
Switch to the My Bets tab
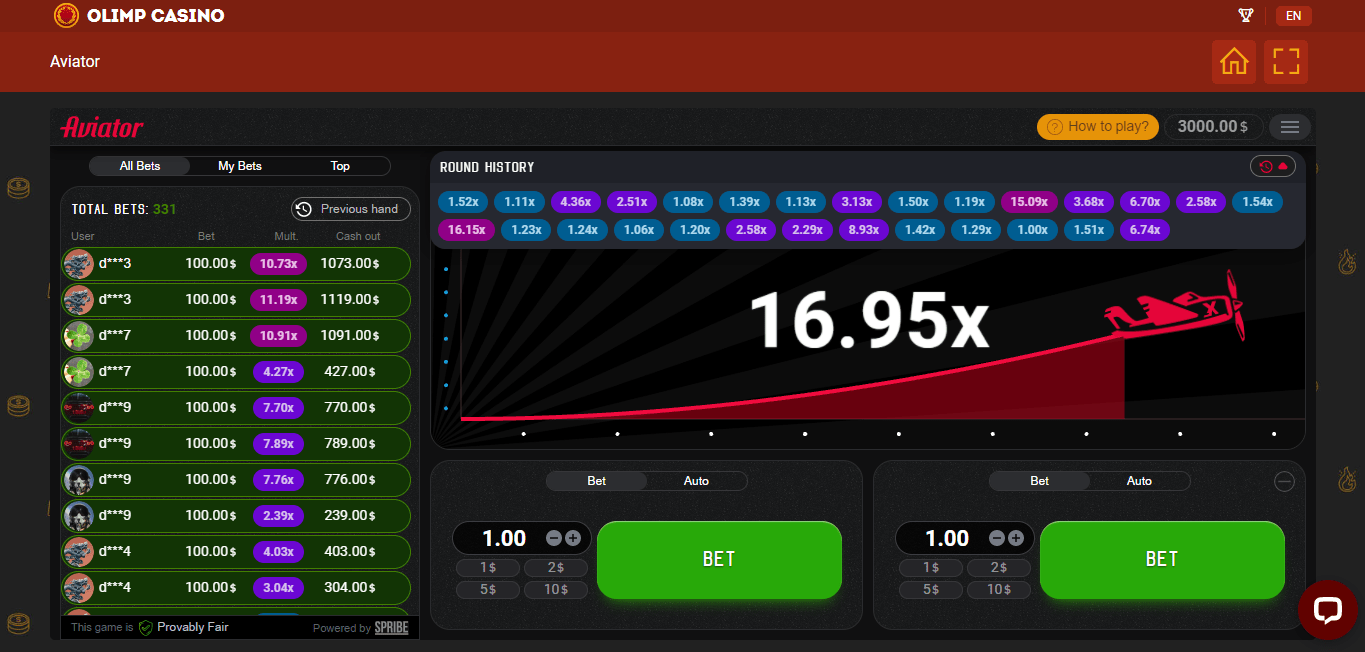pos(240,166)
